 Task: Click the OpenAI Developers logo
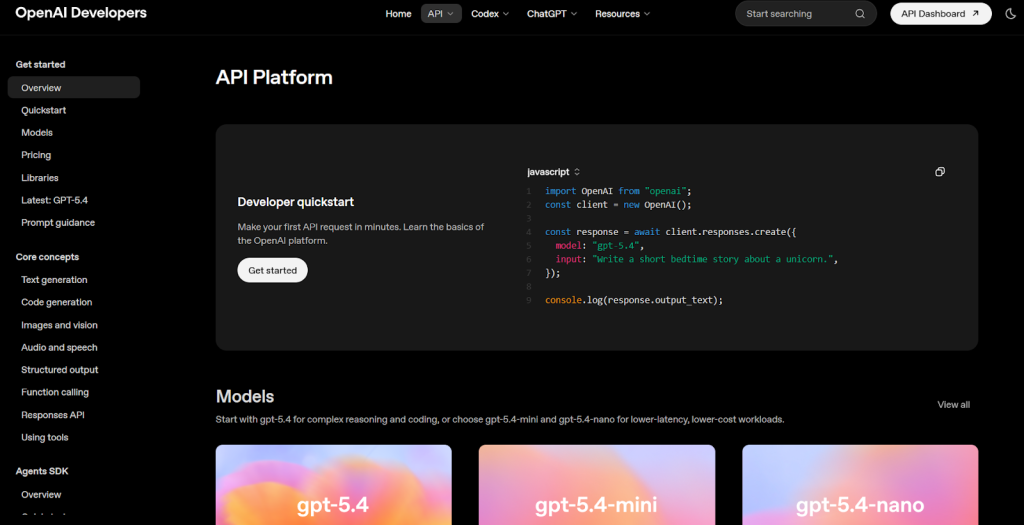(x=81, y=13)
